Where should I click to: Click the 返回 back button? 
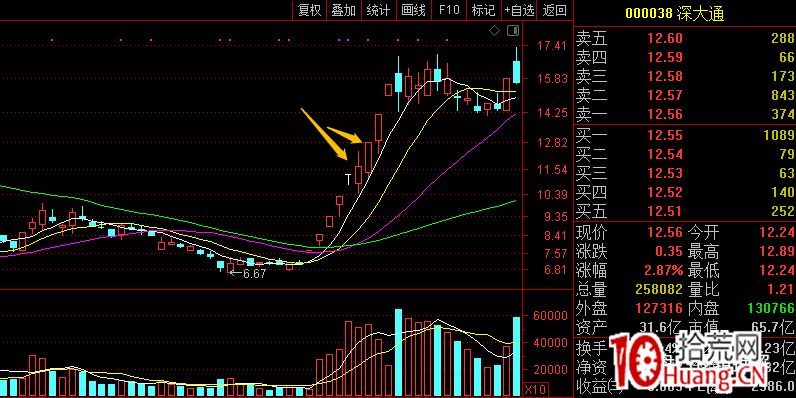[554, 10]
